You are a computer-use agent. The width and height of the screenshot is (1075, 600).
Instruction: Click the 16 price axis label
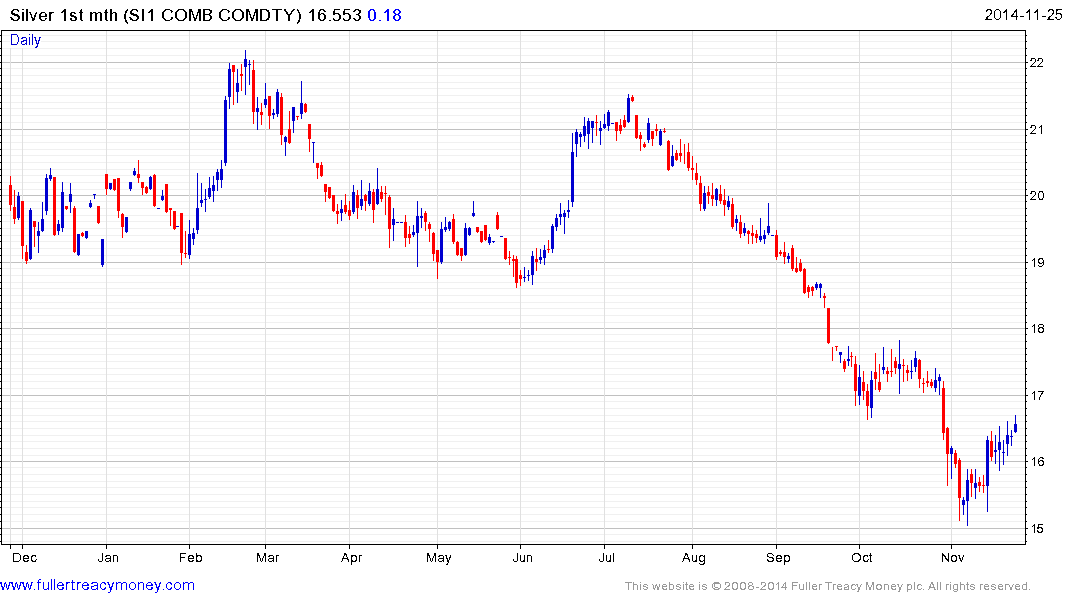1037,462
